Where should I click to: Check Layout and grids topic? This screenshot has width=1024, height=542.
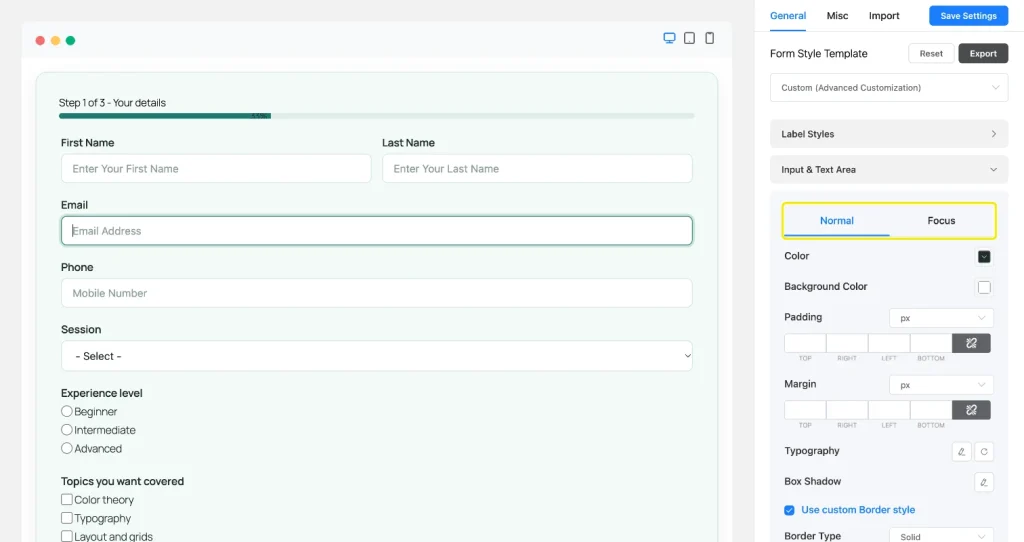[x=67, y=536]
